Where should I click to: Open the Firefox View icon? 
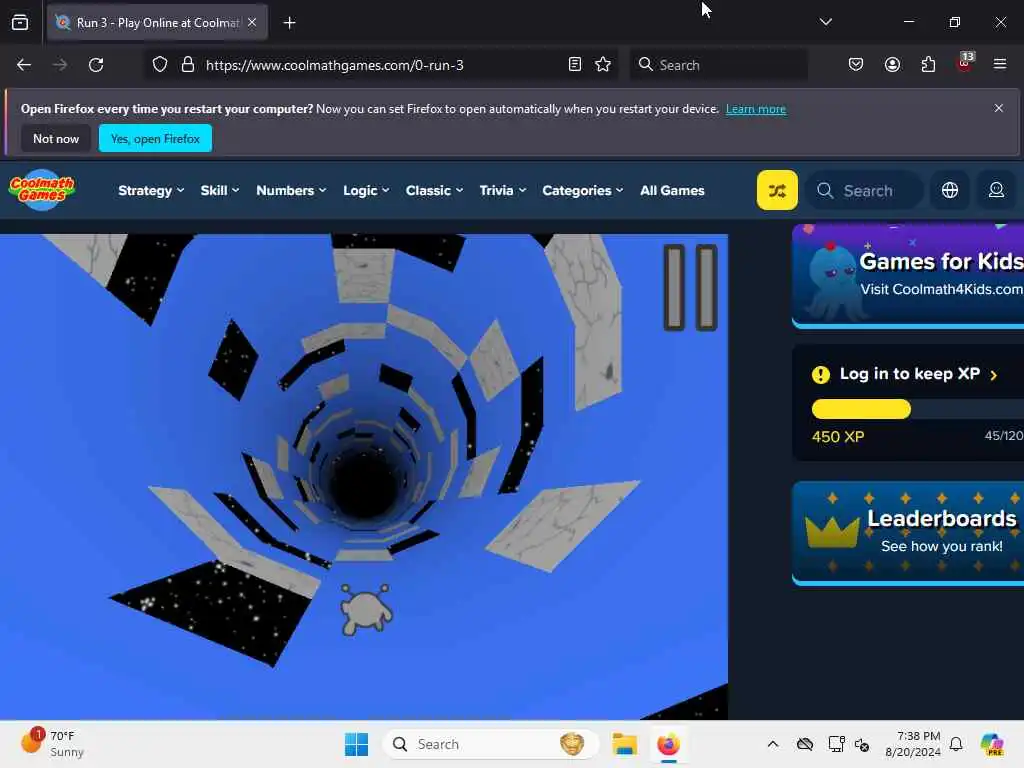[20, 23]
